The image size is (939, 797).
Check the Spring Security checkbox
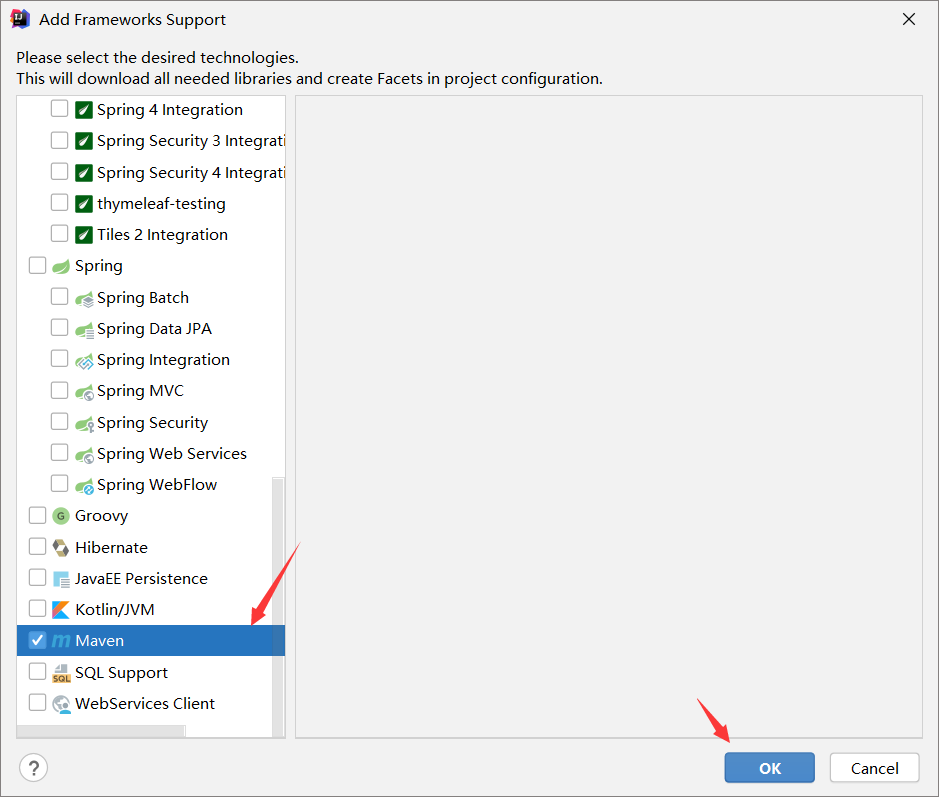pyautogui.click(x=59, y=422)
